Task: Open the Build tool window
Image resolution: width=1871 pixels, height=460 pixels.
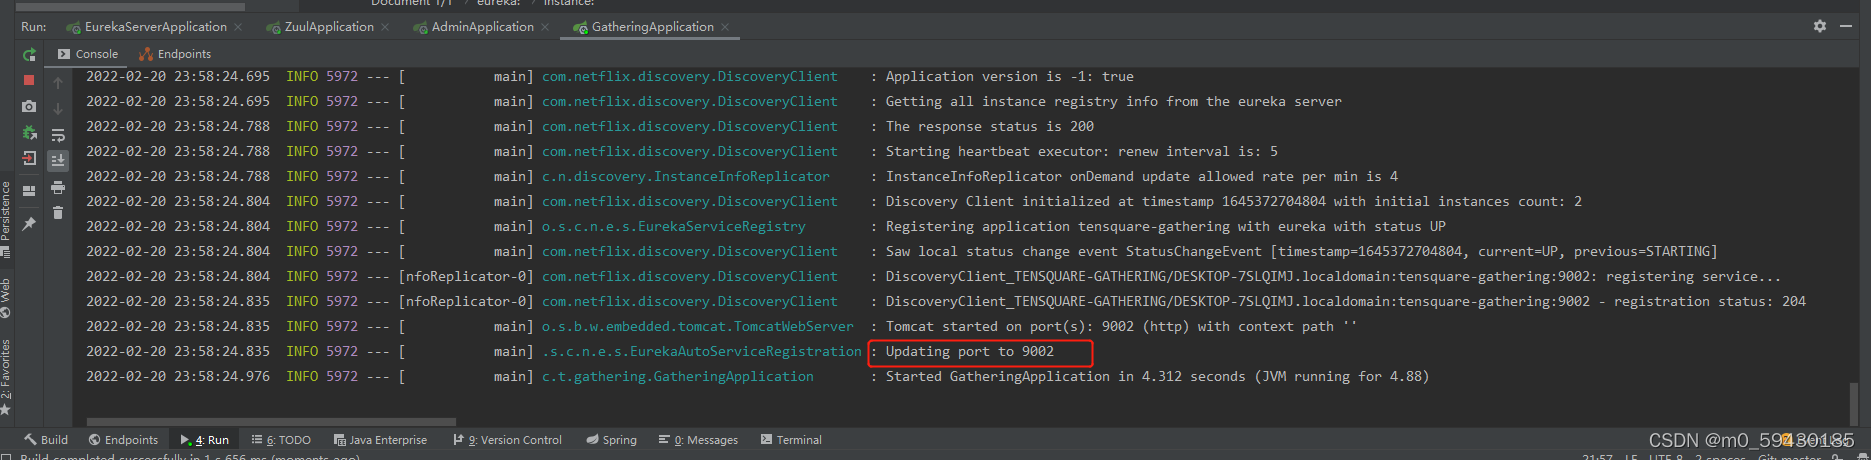Action: coord(46,440)
